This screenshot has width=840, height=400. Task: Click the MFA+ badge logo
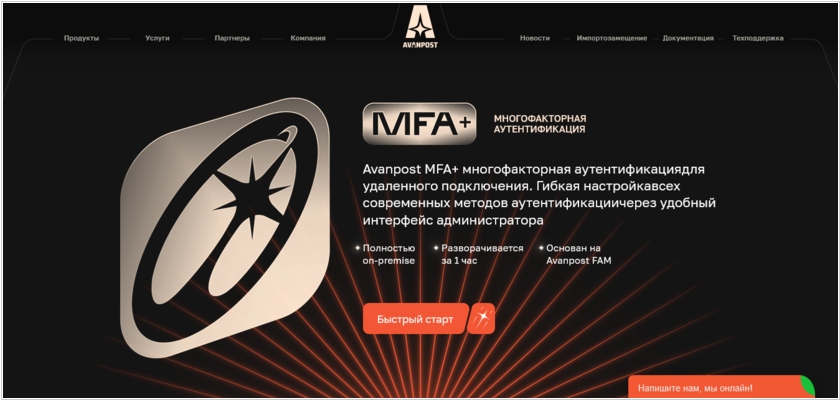(419, 124)
